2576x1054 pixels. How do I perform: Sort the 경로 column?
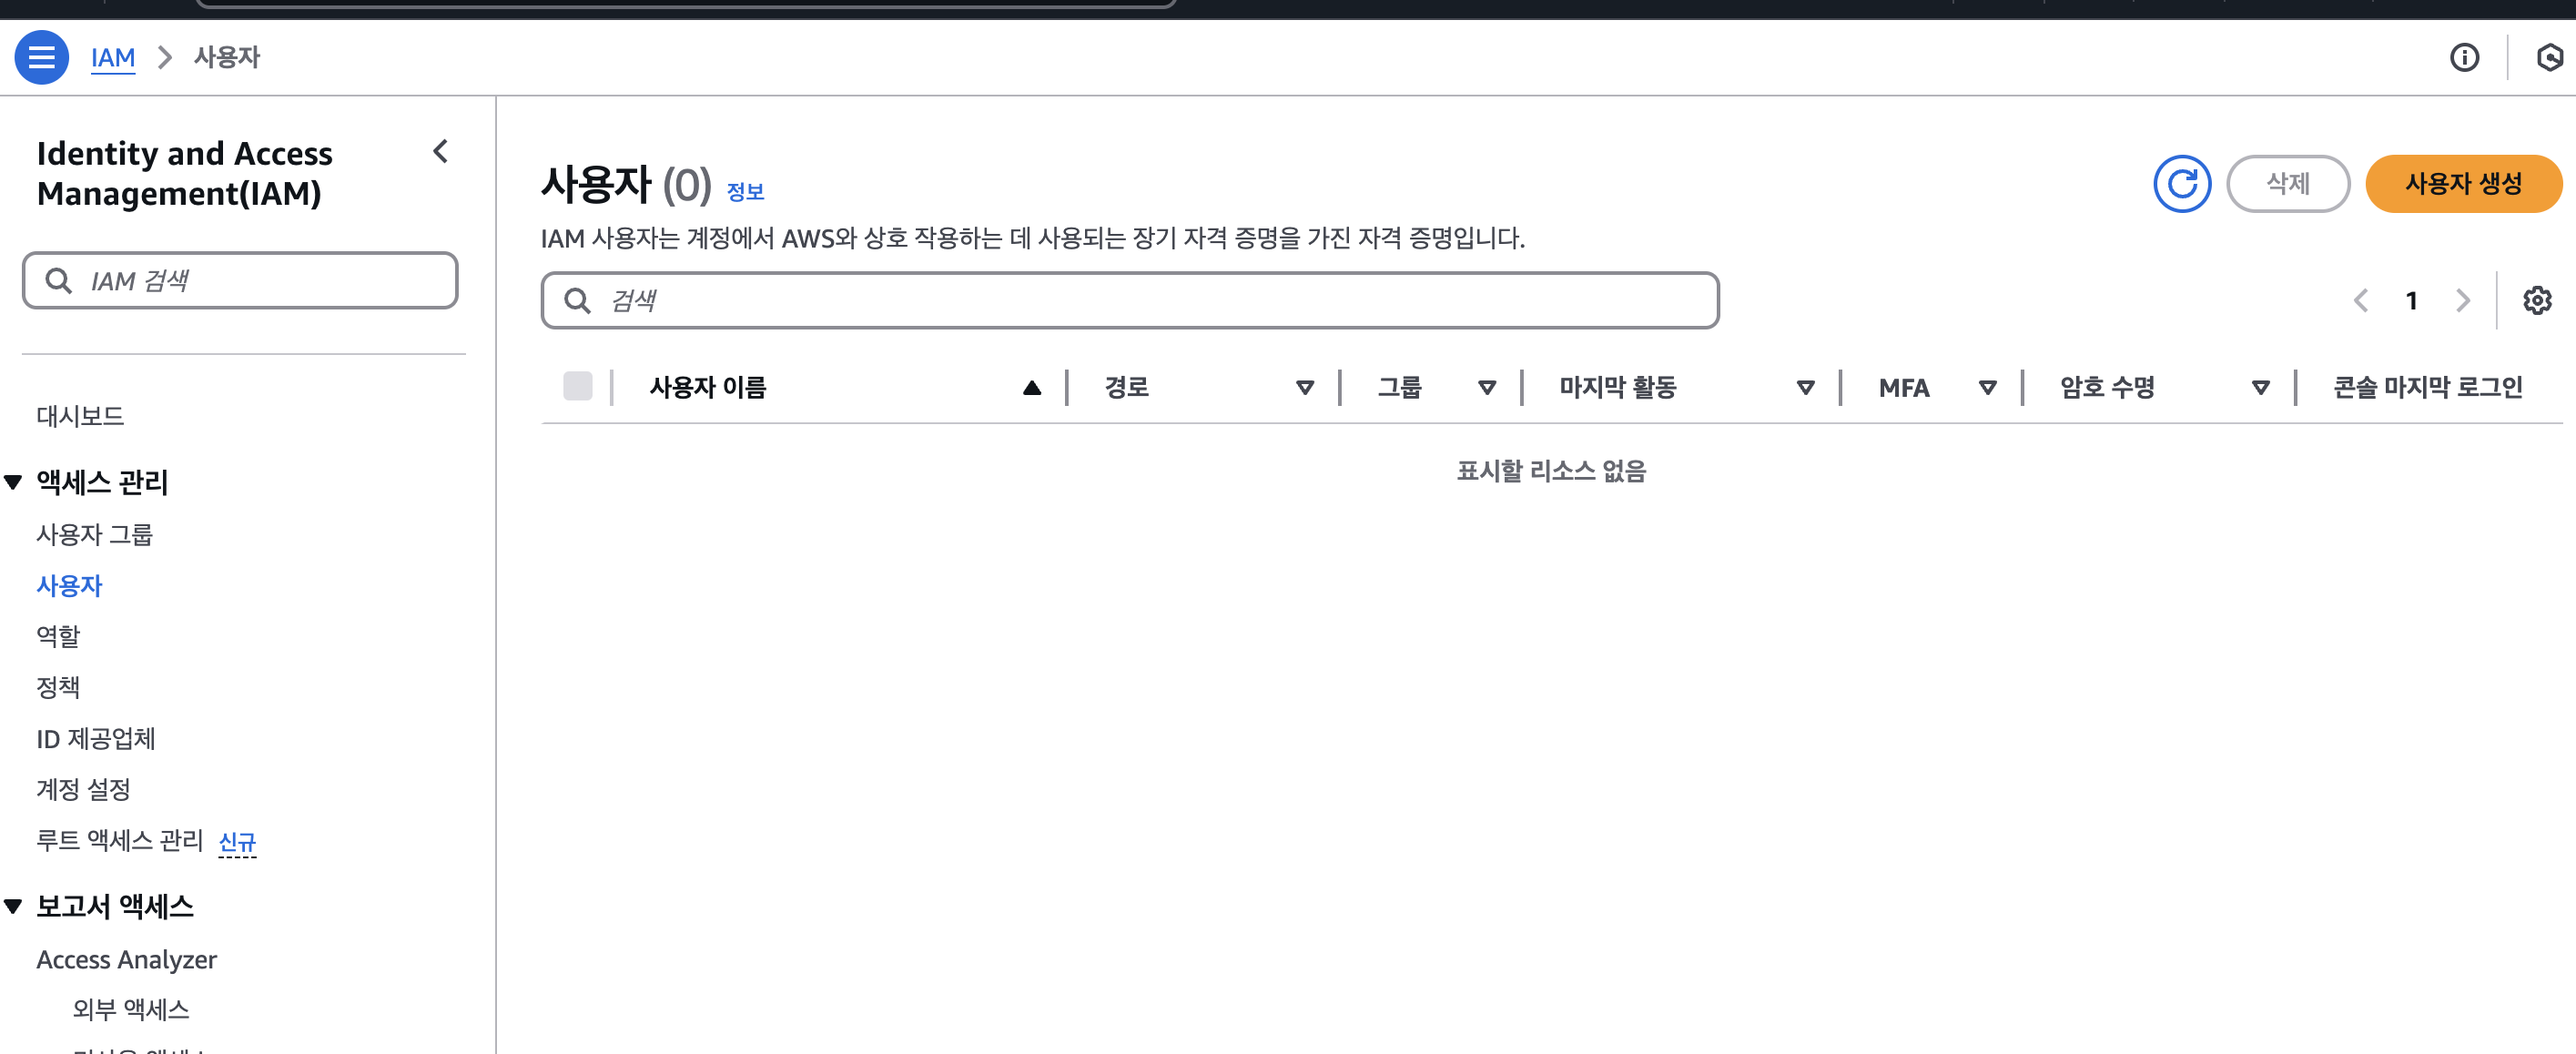(x=1304, y=387)
